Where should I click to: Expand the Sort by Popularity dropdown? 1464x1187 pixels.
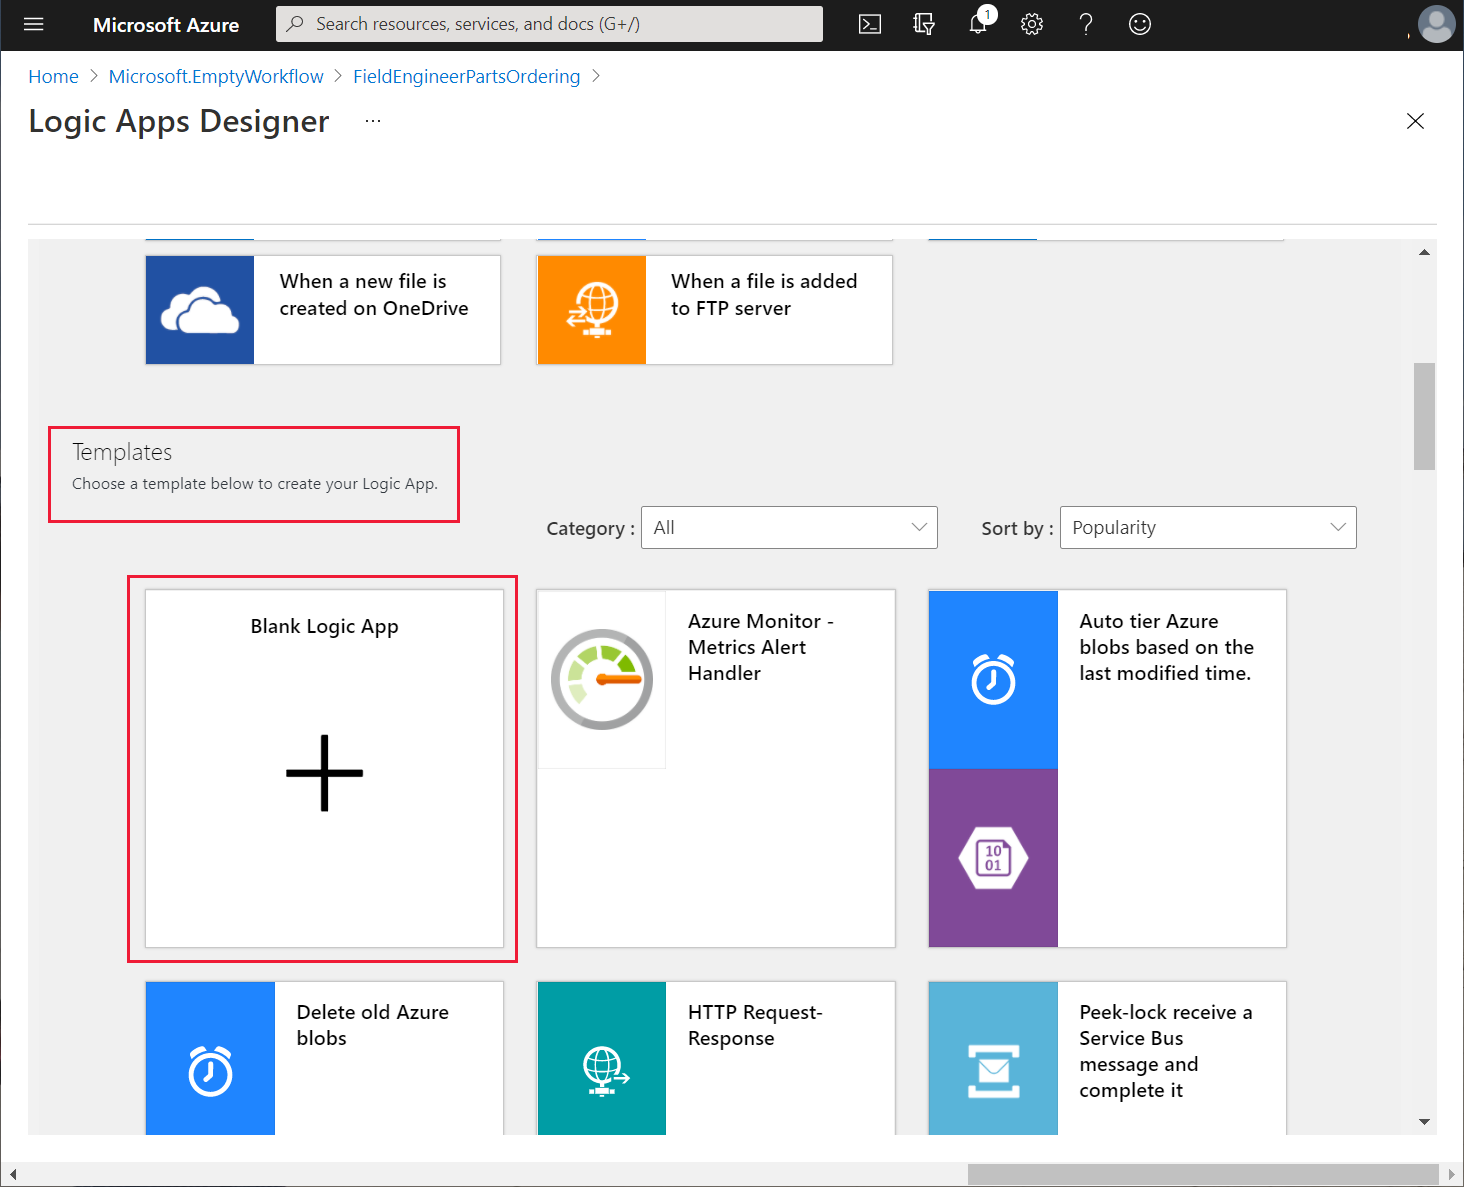[1207, 528]
